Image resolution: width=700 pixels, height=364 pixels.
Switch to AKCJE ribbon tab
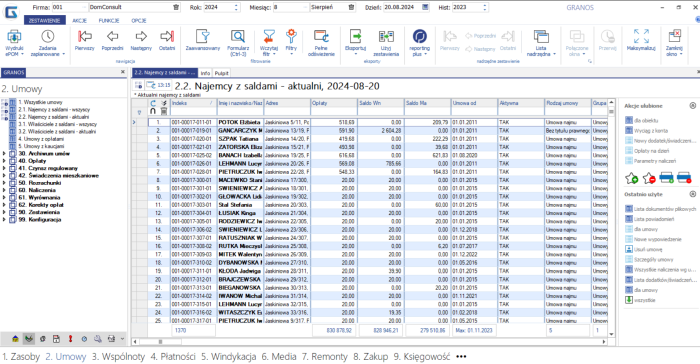[79, 21]
